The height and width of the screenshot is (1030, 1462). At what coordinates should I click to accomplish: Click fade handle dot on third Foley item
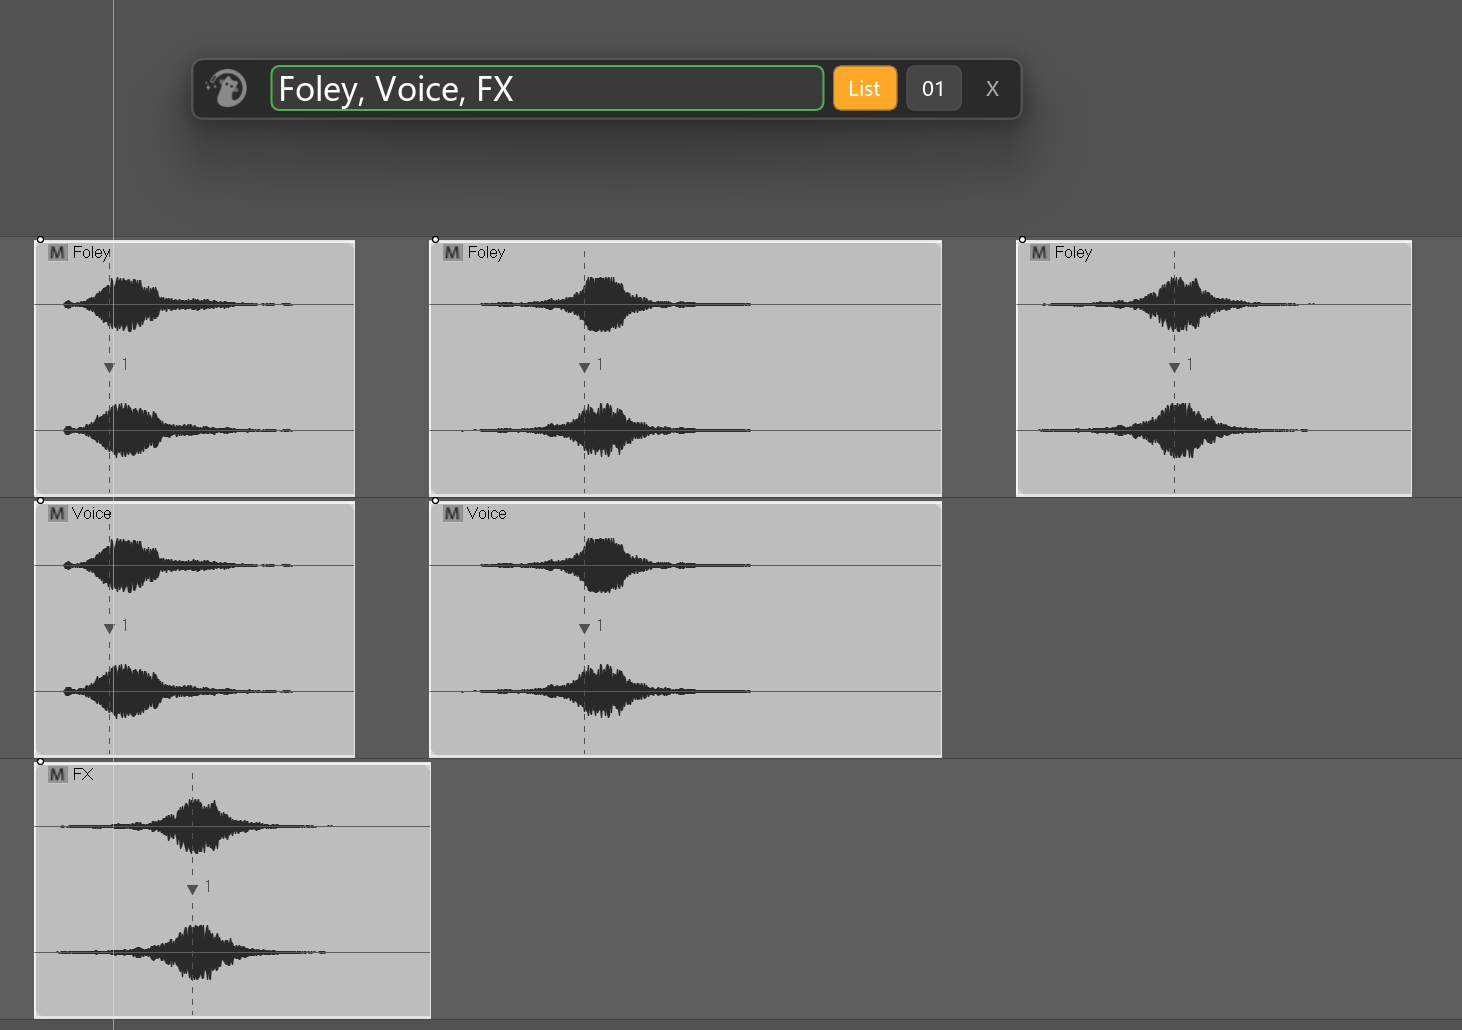coord(1022,240)
